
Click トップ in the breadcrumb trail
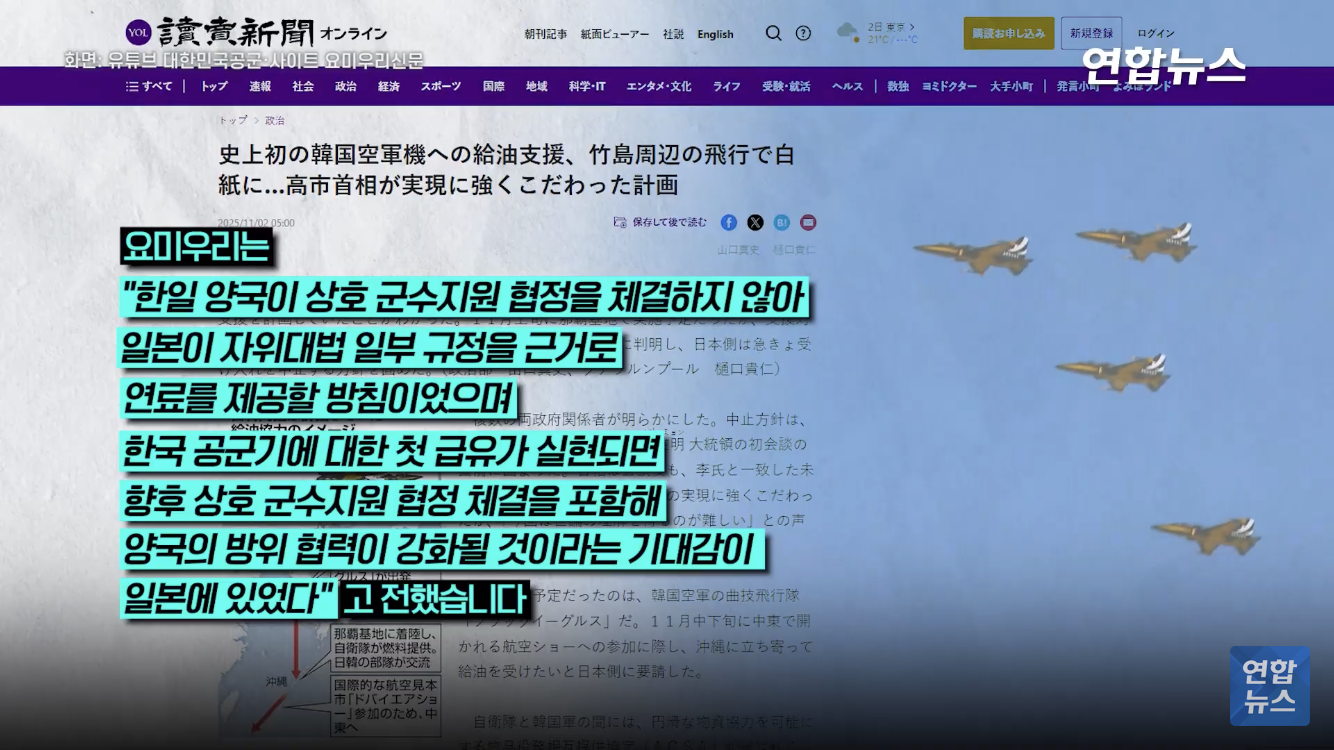(233, 120)
